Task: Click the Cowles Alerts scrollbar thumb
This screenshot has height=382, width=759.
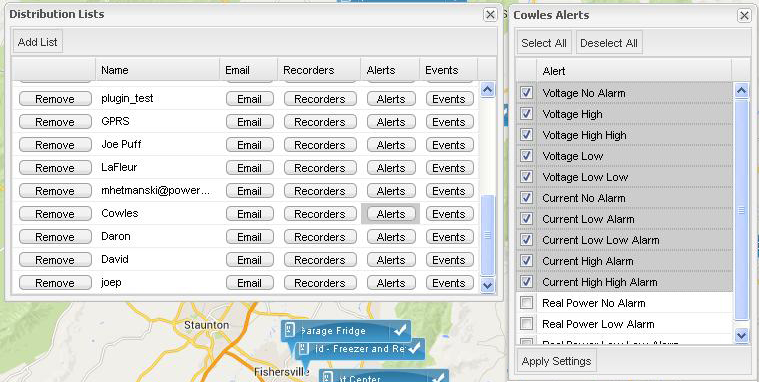Action: click(x=742, y=209)
